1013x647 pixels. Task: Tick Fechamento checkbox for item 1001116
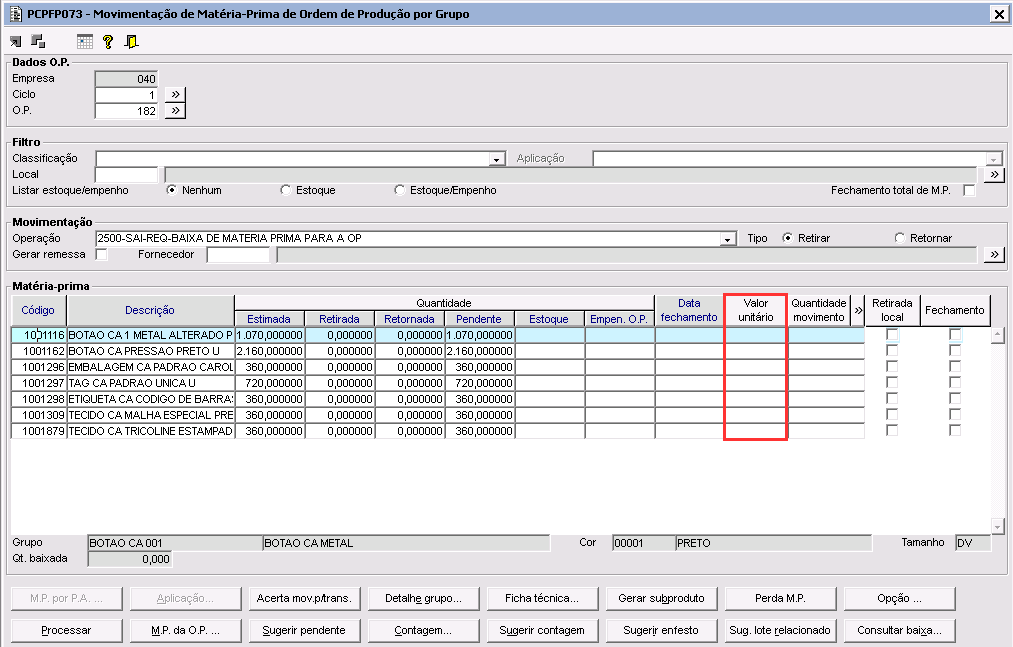coord(955,335)
